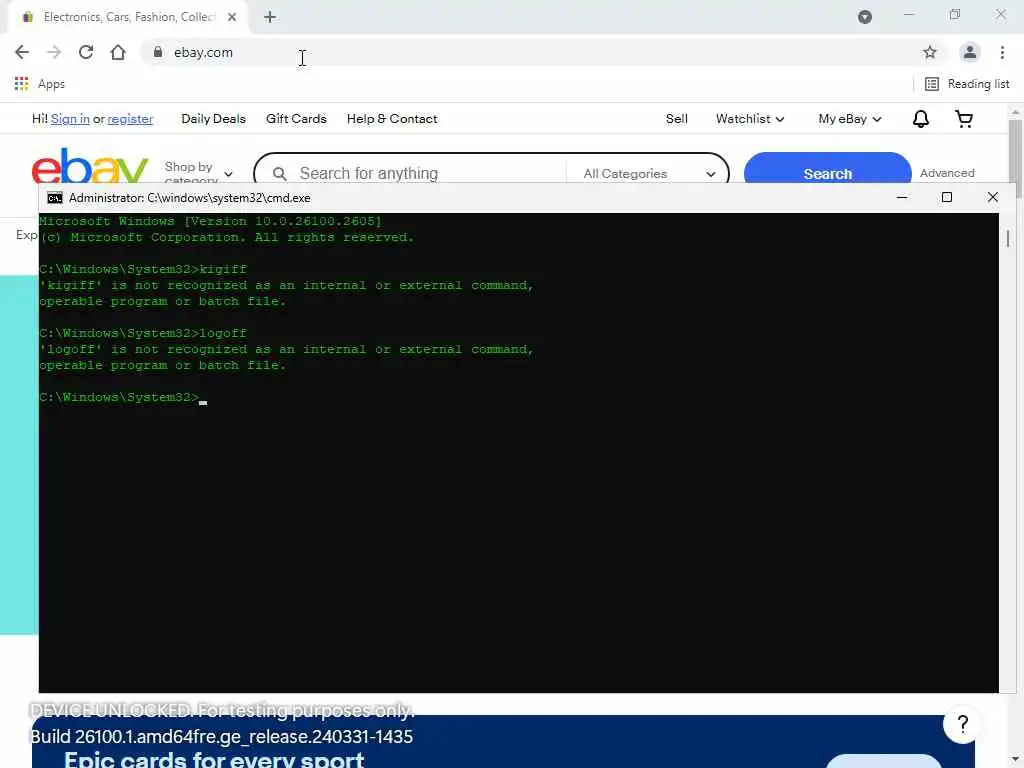The height and width of the screenshot is (768, 1024).
Task: Open a new browser tab
Action: tap(270, 17)
